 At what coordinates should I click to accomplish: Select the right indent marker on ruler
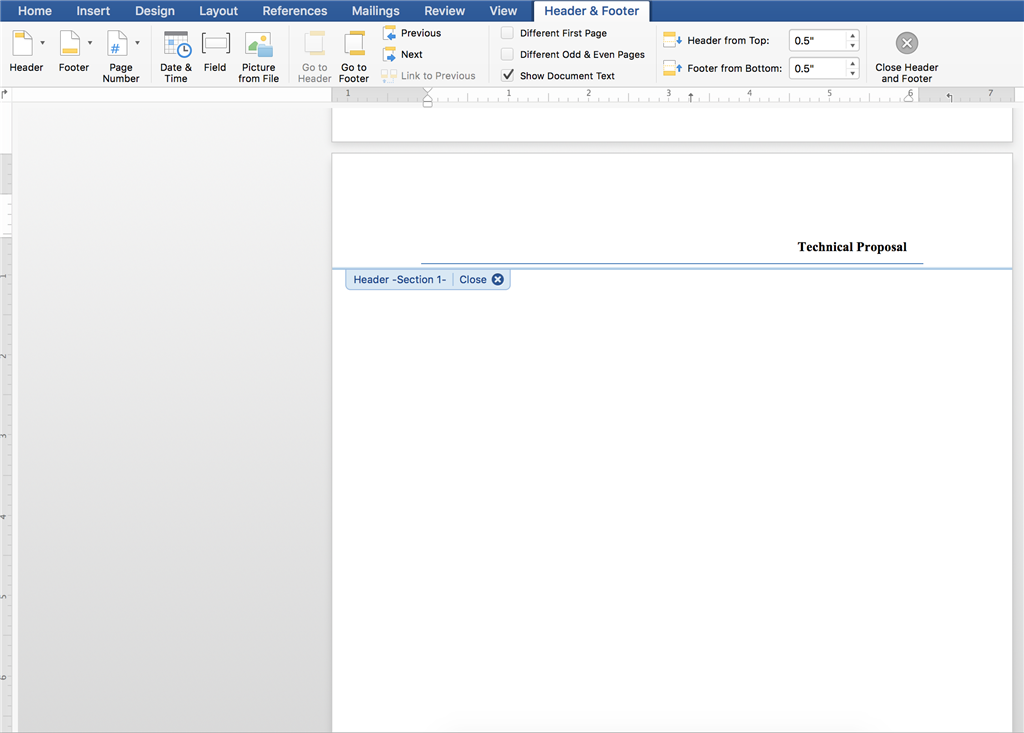coord(908,97)
